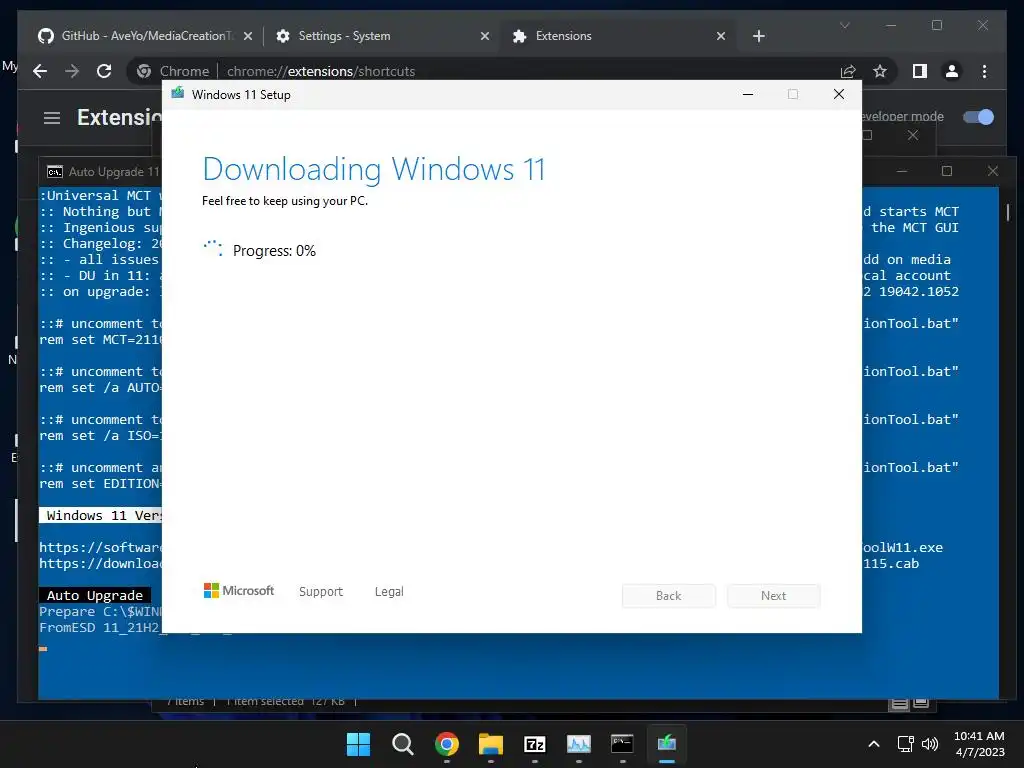Image resolution: width=1024 pixels, height=768 pixels.
Task: Open the tab search dropdown in Chrome
Action: [844, 25]
